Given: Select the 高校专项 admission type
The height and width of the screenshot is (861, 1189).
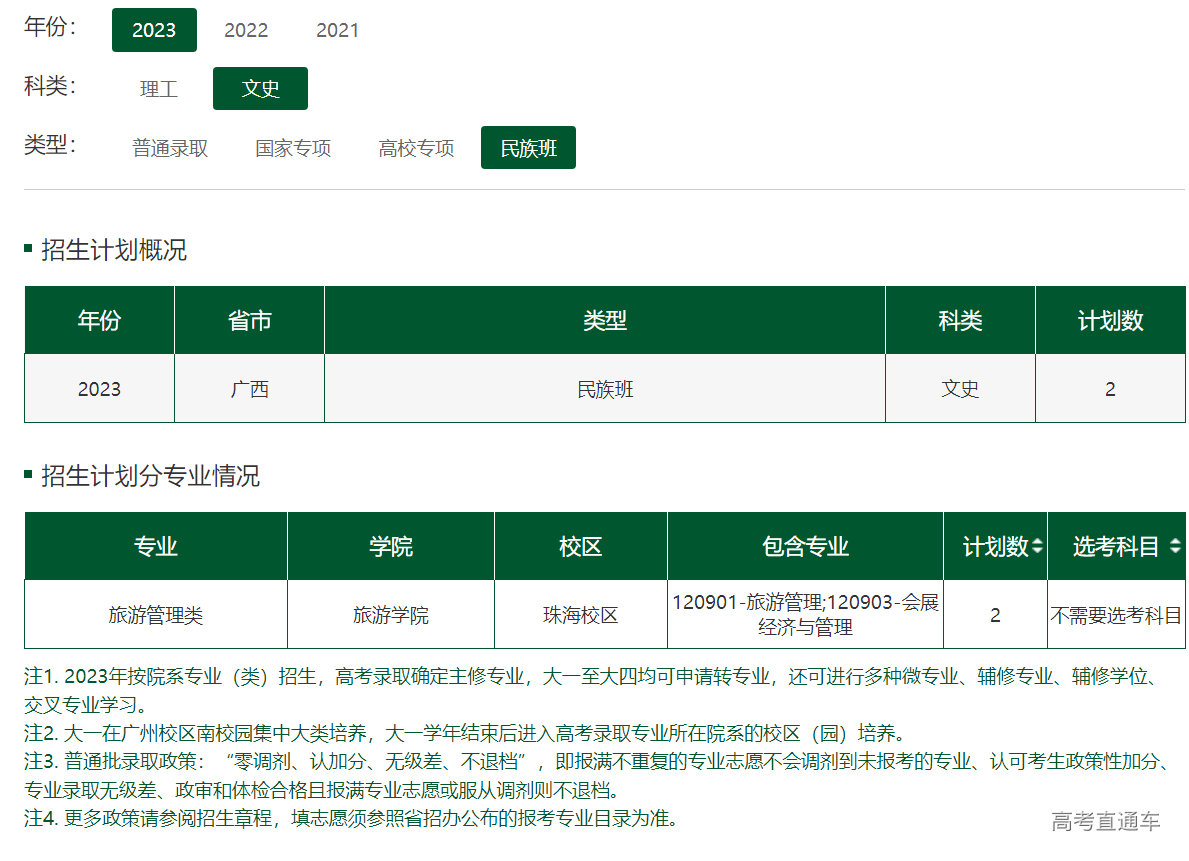Looking at the screenshot, I should (x=416, y=148).
